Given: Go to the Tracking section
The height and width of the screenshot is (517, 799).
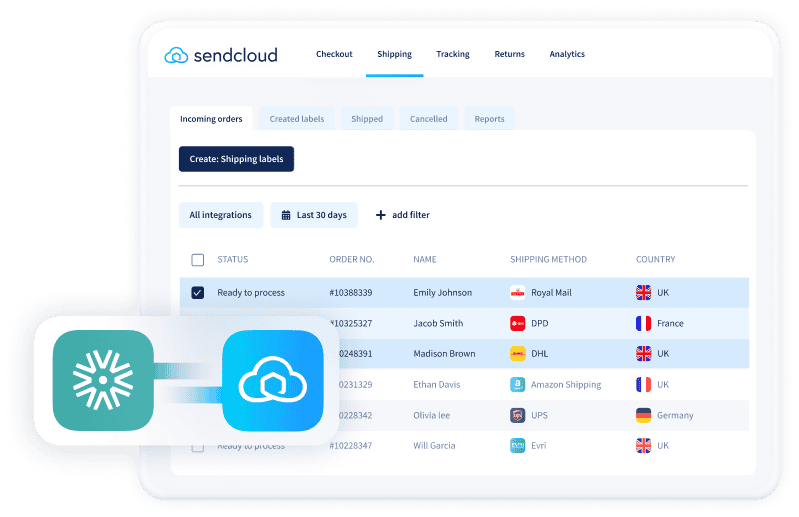Looking at the screenshot, I should point(452,54).
